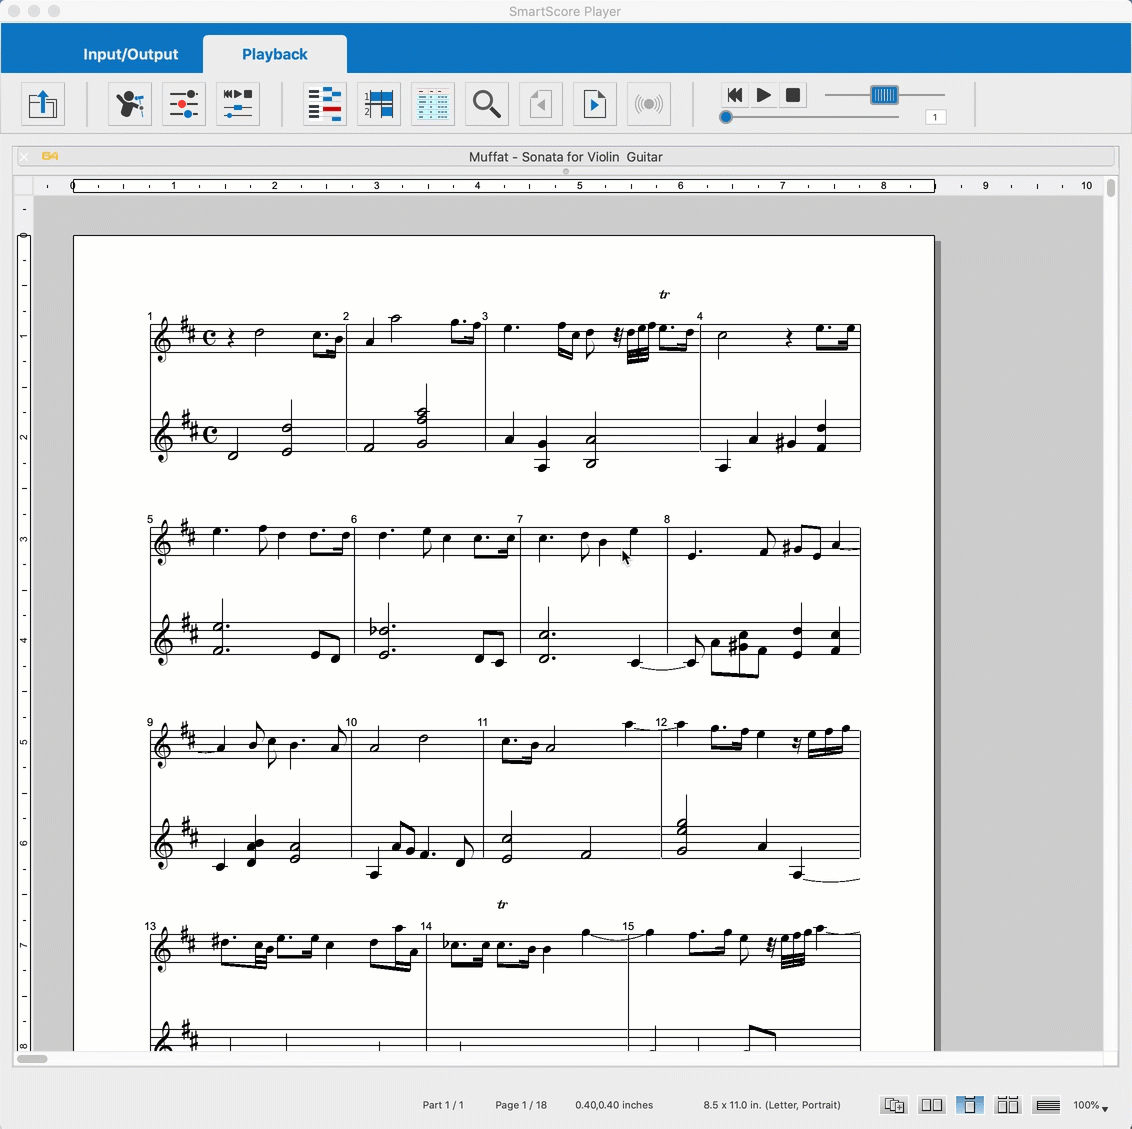Click the vertical scrollbar thumb
The width and height of the screenshot is (1132, 1129).
coord(1110,187)
